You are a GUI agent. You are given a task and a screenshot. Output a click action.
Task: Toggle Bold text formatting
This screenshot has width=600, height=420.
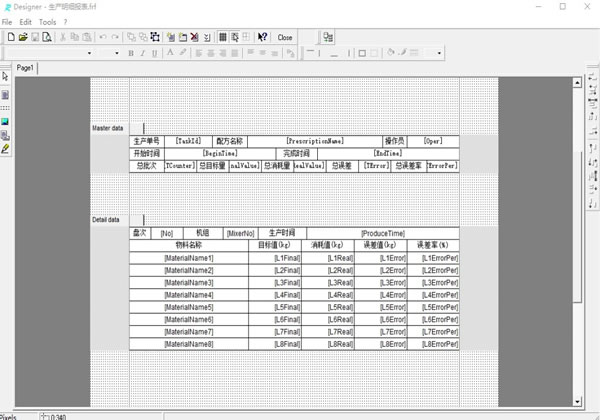tap(131, 52)
